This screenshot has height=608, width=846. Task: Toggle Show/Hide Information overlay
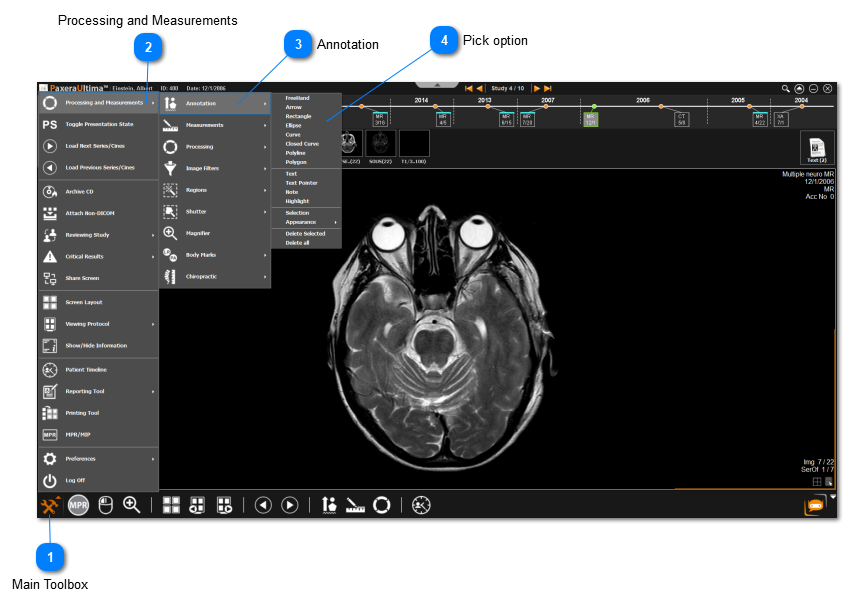click(98, 346)
